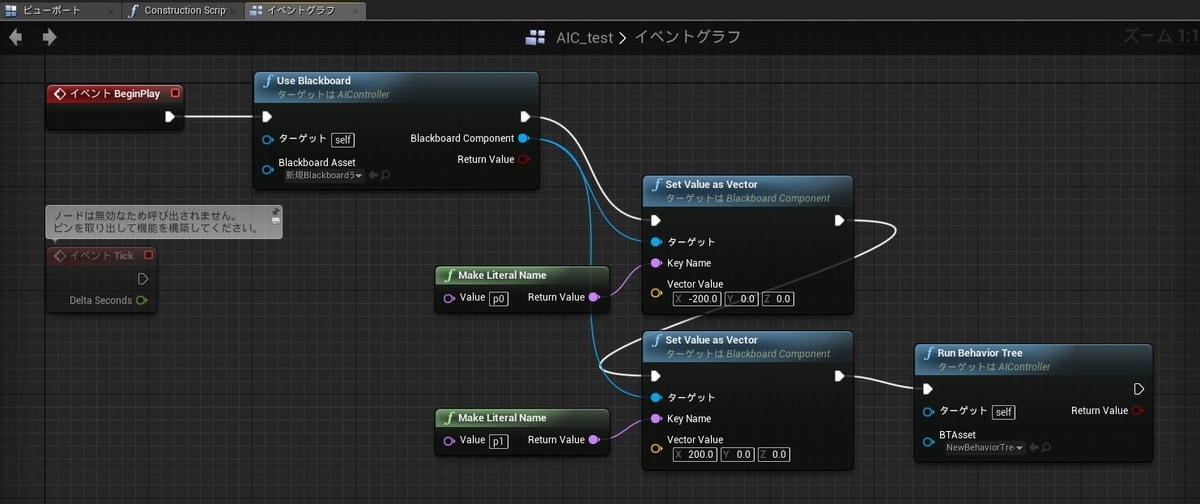
Task: Click the BTAsset input pin
Action: tap(929, 441)
